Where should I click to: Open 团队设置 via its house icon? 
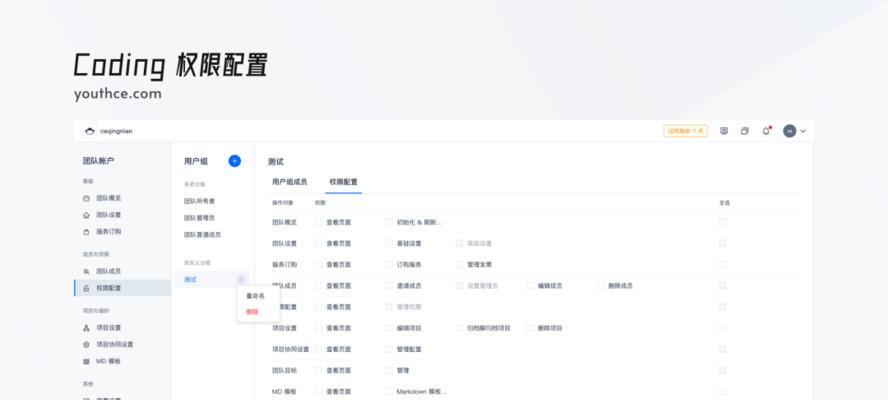click(x=86, y=215)
